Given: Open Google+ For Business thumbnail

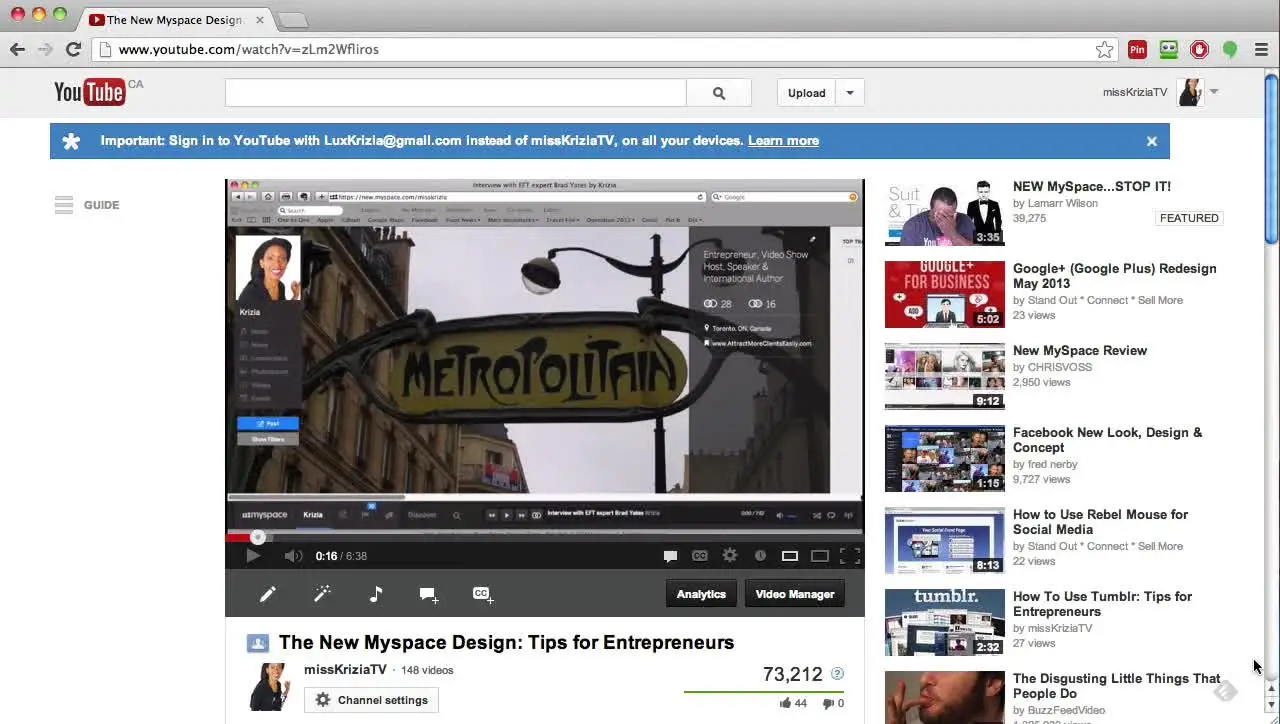Looking at the screenshot, I should [x=944, y=295].
